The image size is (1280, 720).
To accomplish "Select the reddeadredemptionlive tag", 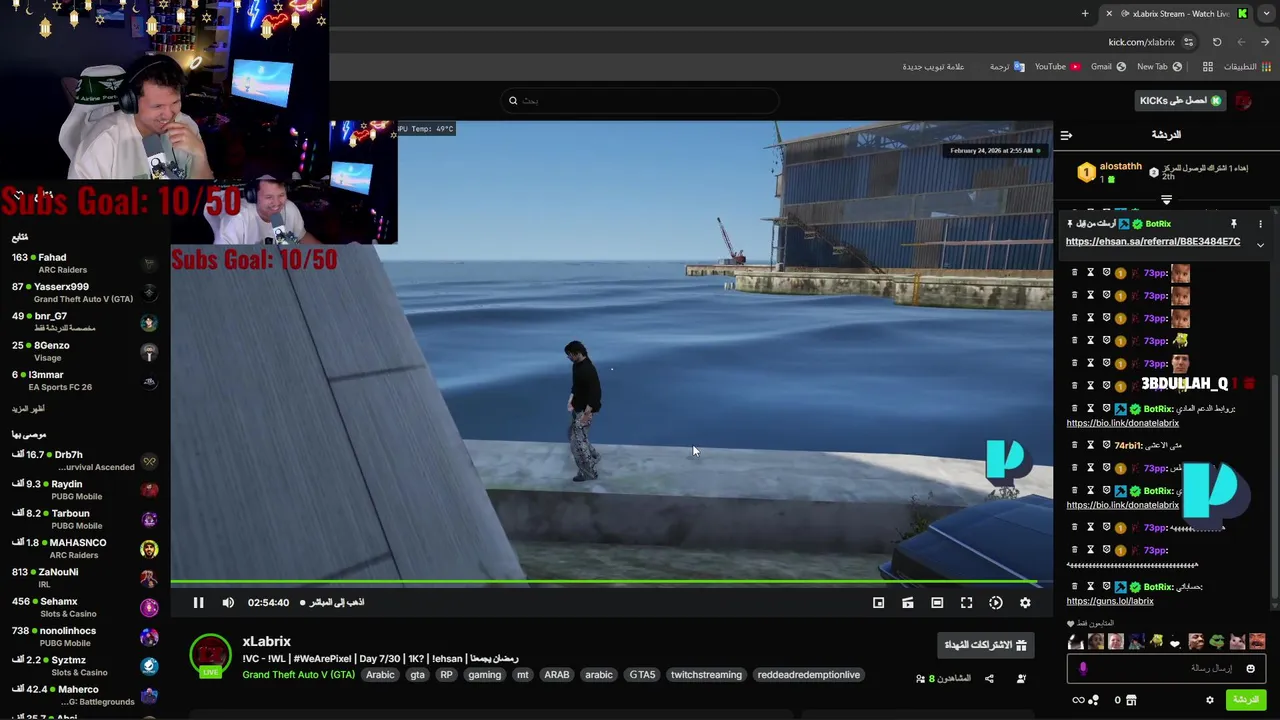I will pos(808,675).
